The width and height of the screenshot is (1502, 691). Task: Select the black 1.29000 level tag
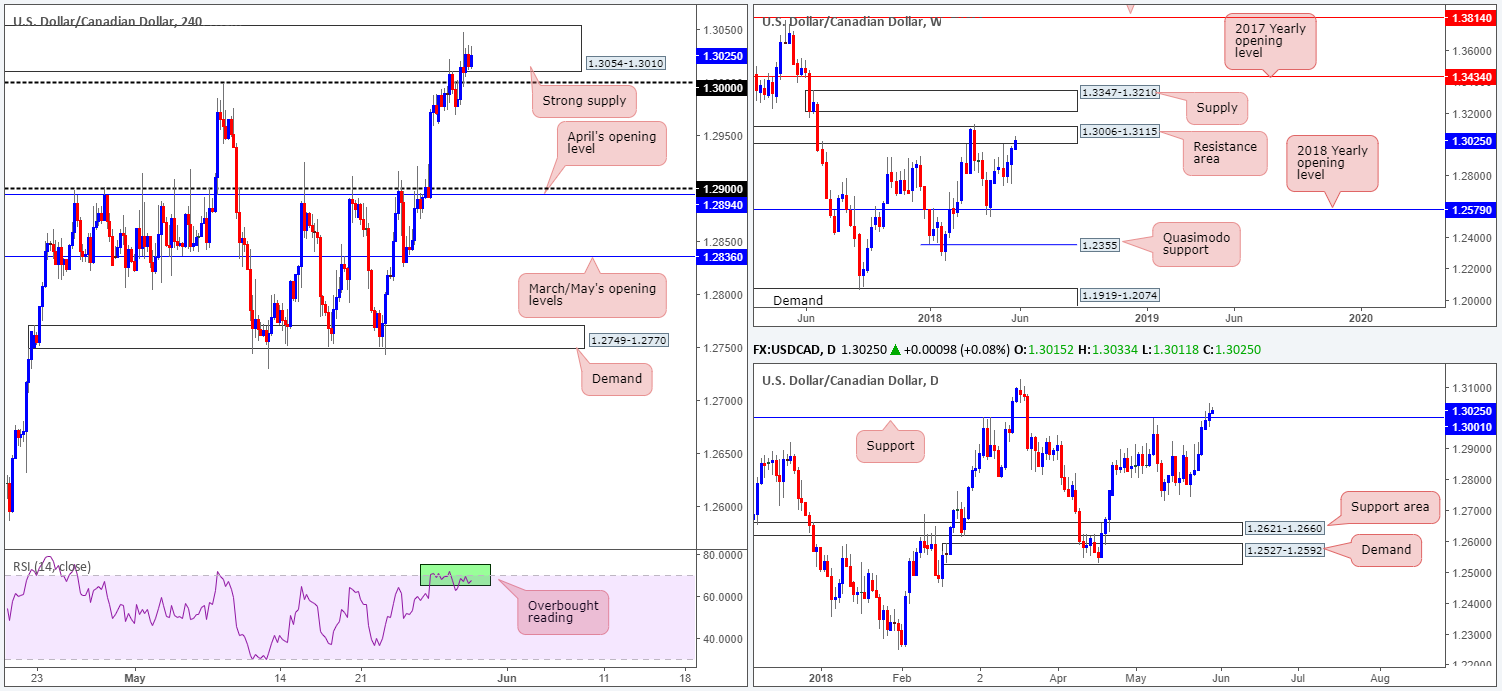pos(722,189)
